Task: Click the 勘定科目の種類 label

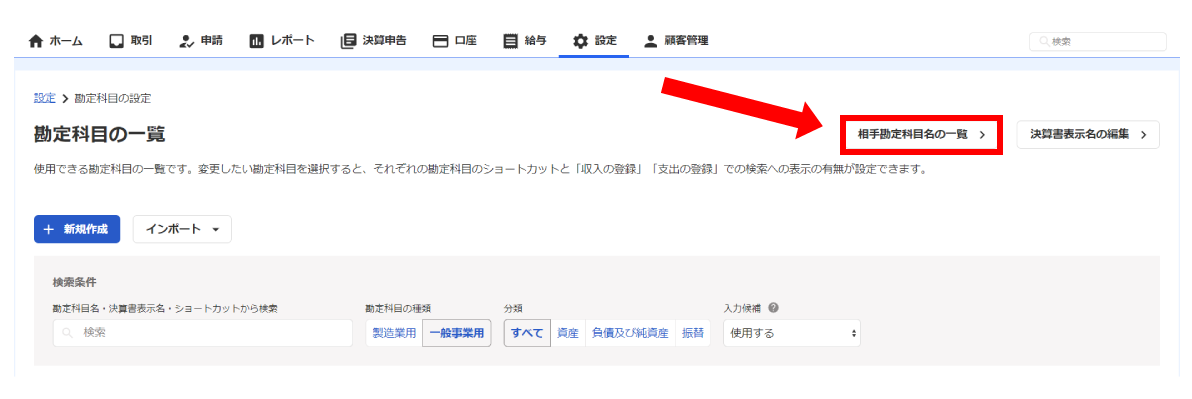Action: 398,309
